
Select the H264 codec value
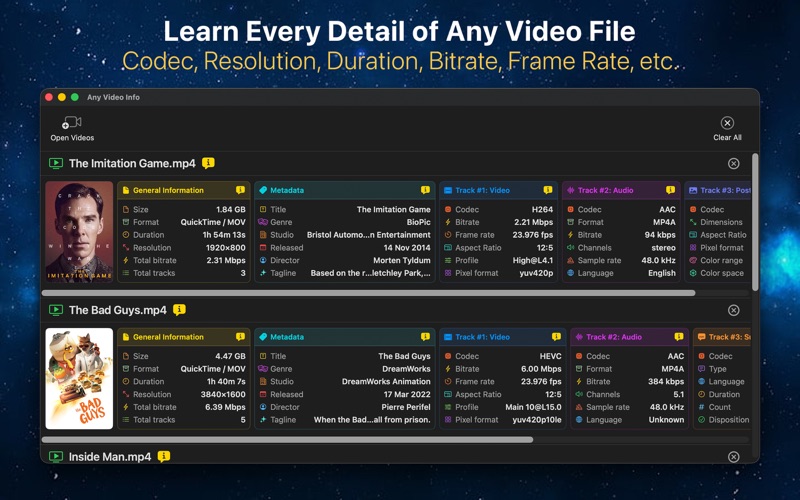click(x=542, y=210)
